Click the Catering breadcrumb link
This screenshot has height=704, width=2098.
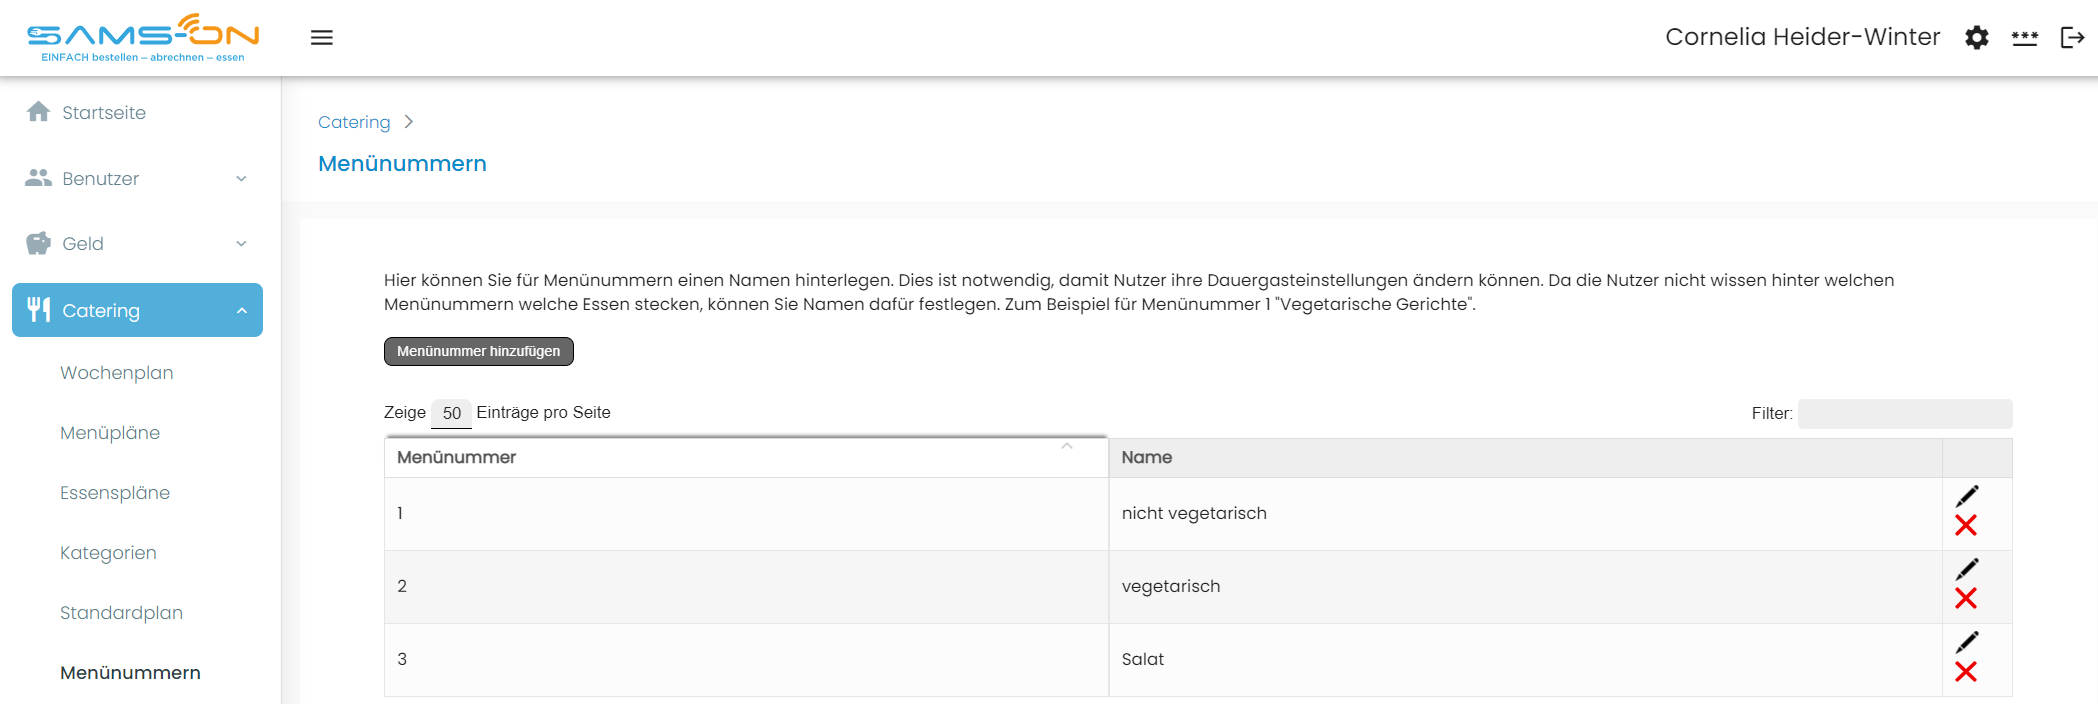point(354,122)
